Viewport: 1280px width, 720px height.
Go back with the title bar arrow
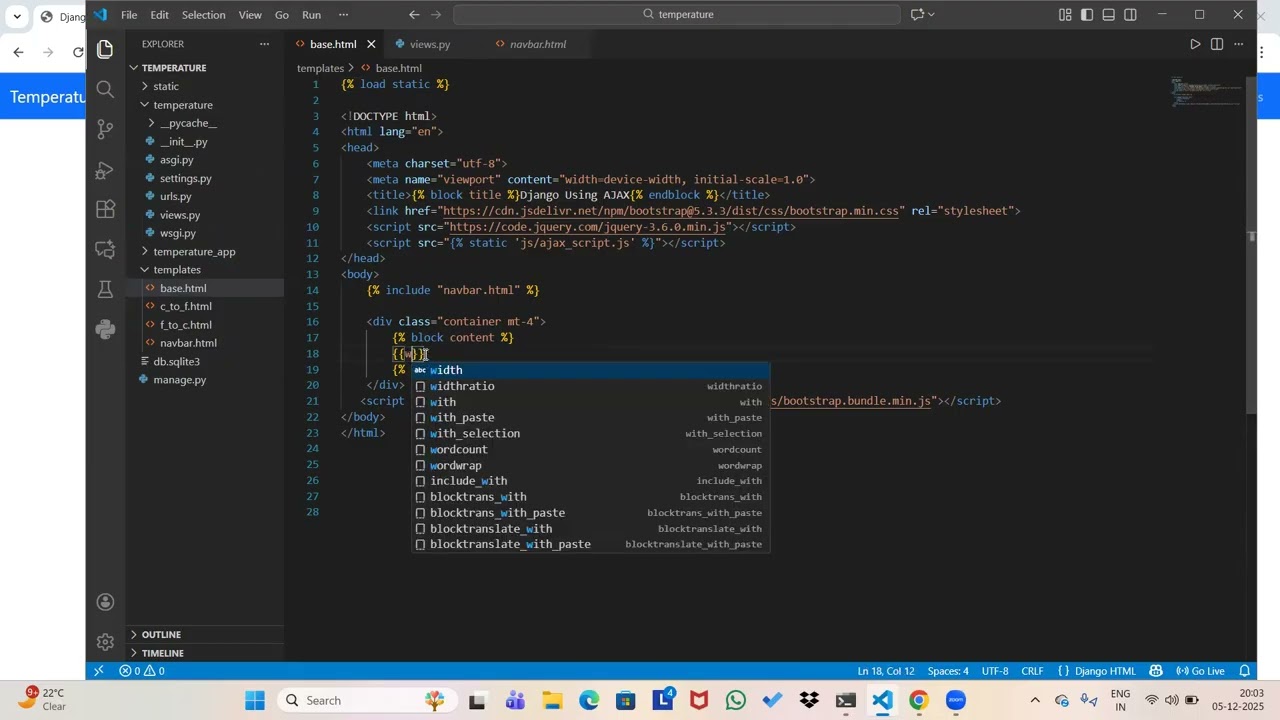click(414, 14)
